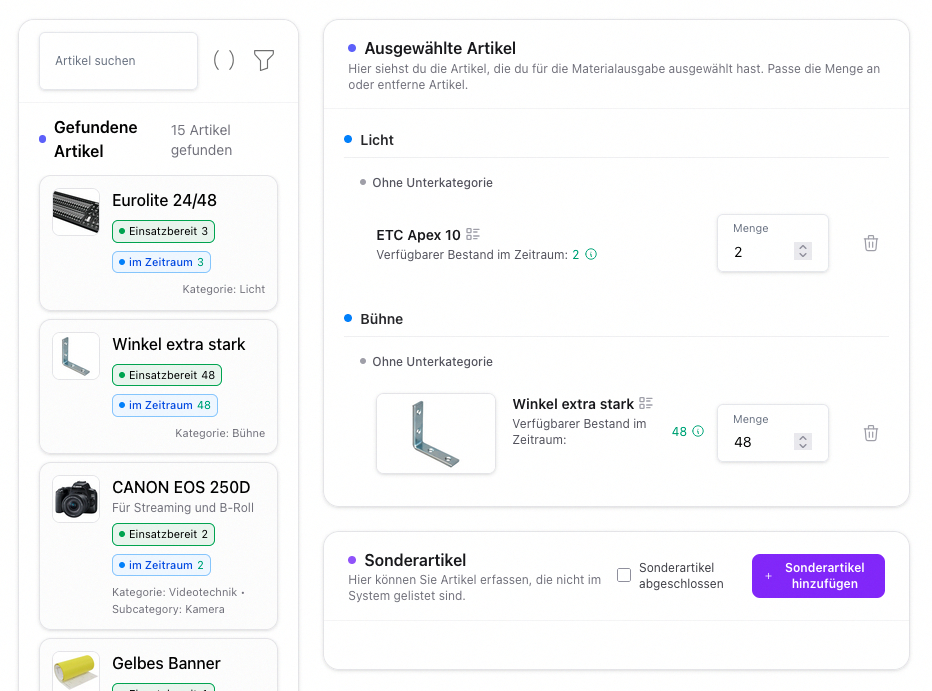
Task: Select the CANON EOS 250D article title
Action: (x=181, y=488)
